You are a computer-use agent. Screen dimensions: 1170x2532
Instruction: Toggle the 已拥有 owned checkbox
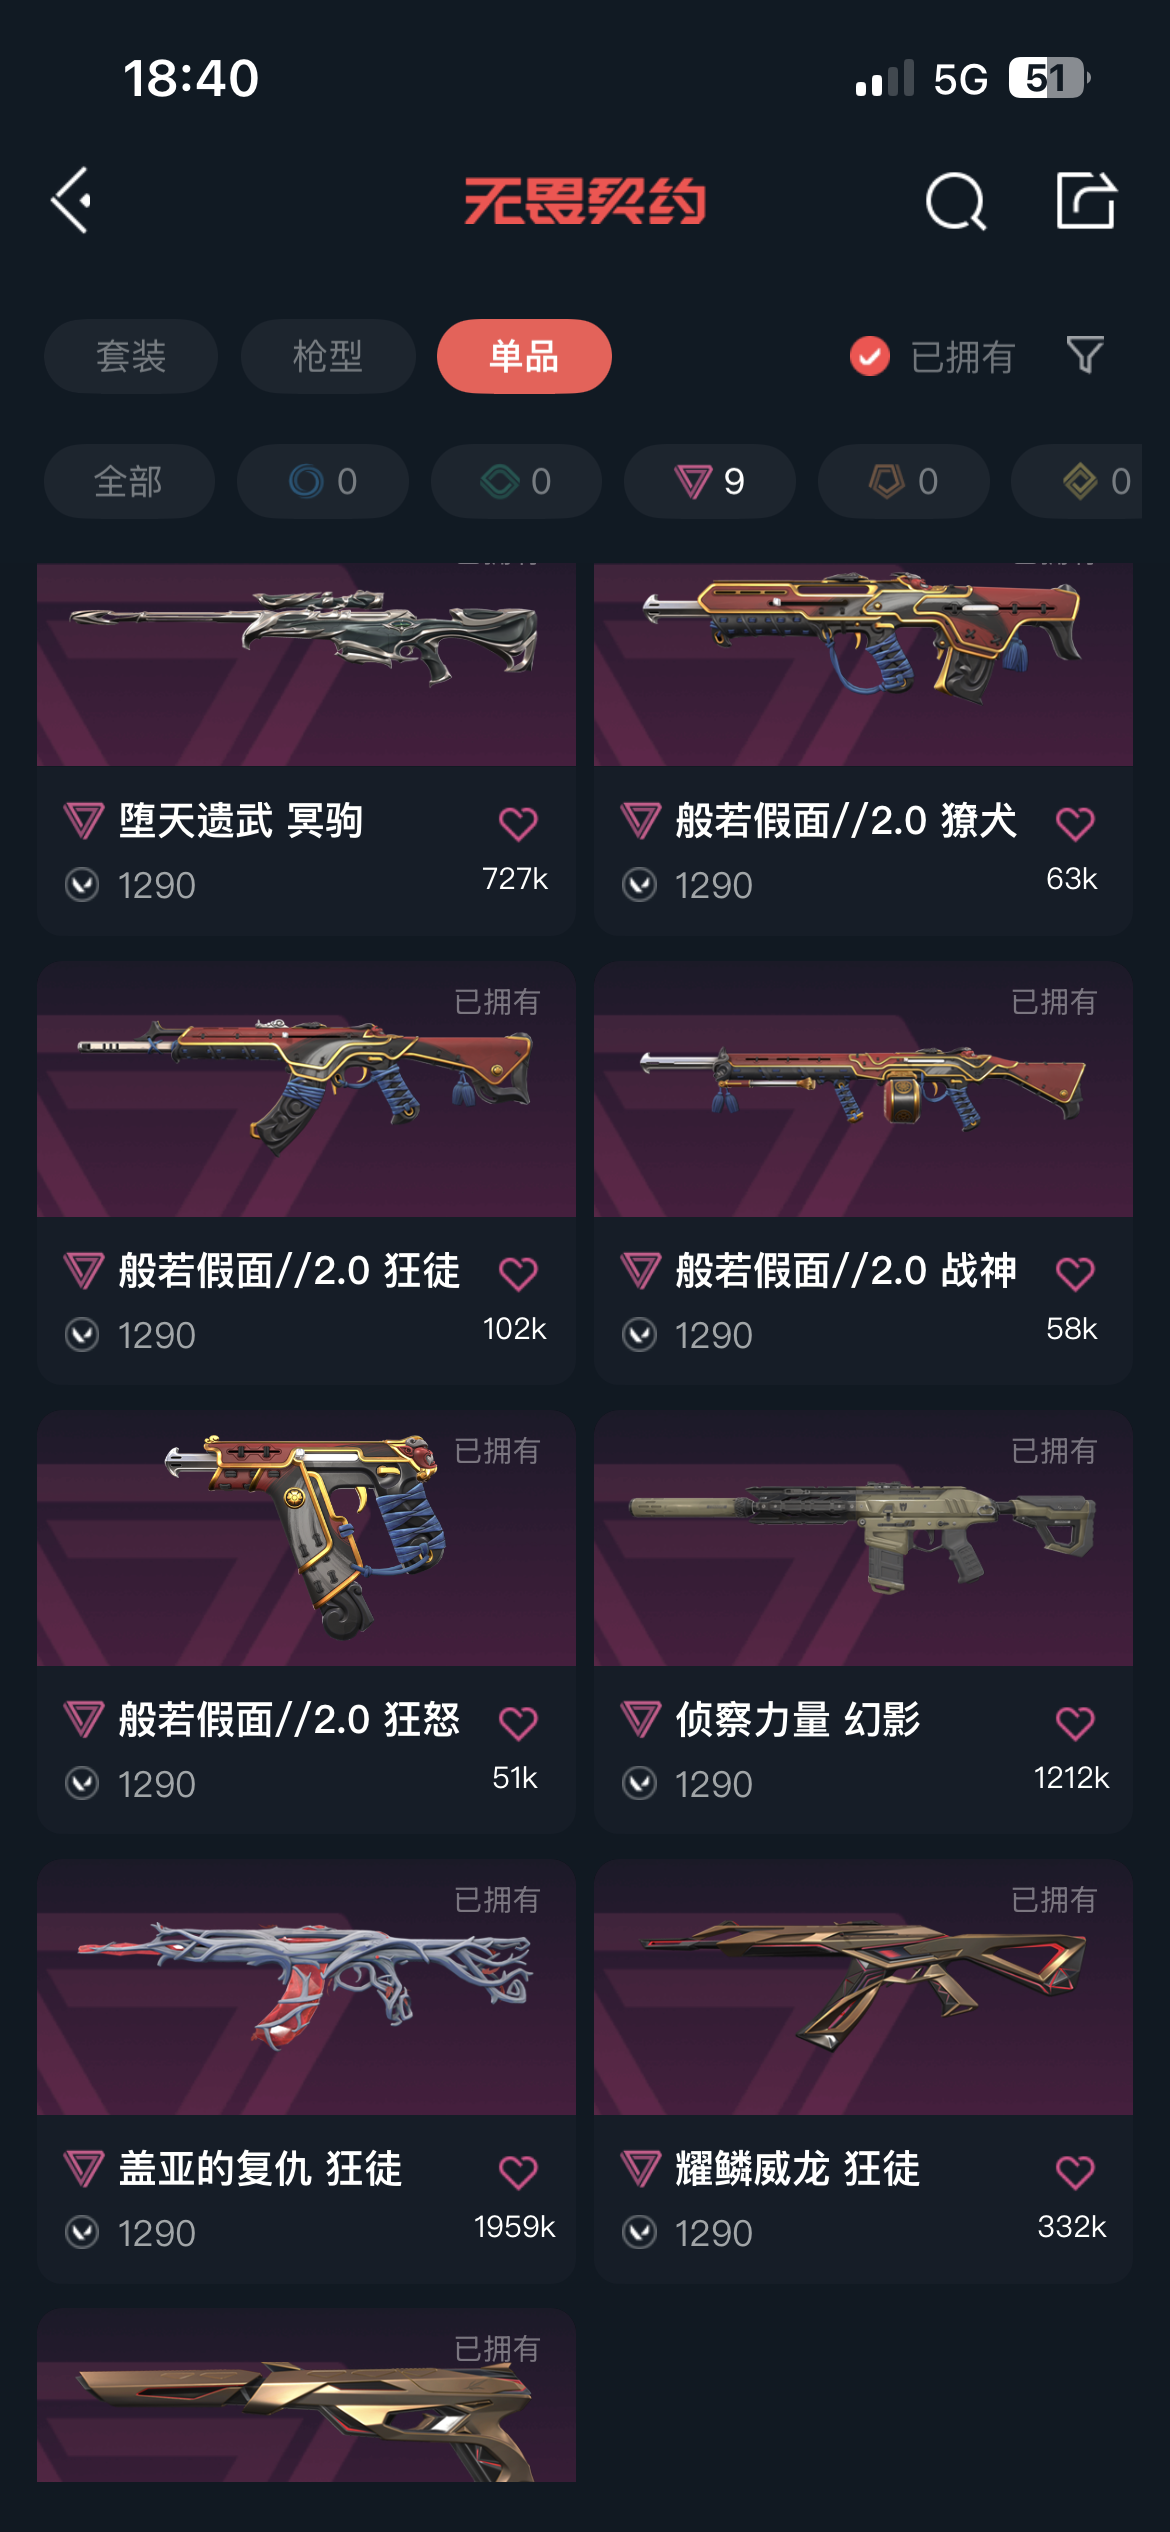point(870,356)
